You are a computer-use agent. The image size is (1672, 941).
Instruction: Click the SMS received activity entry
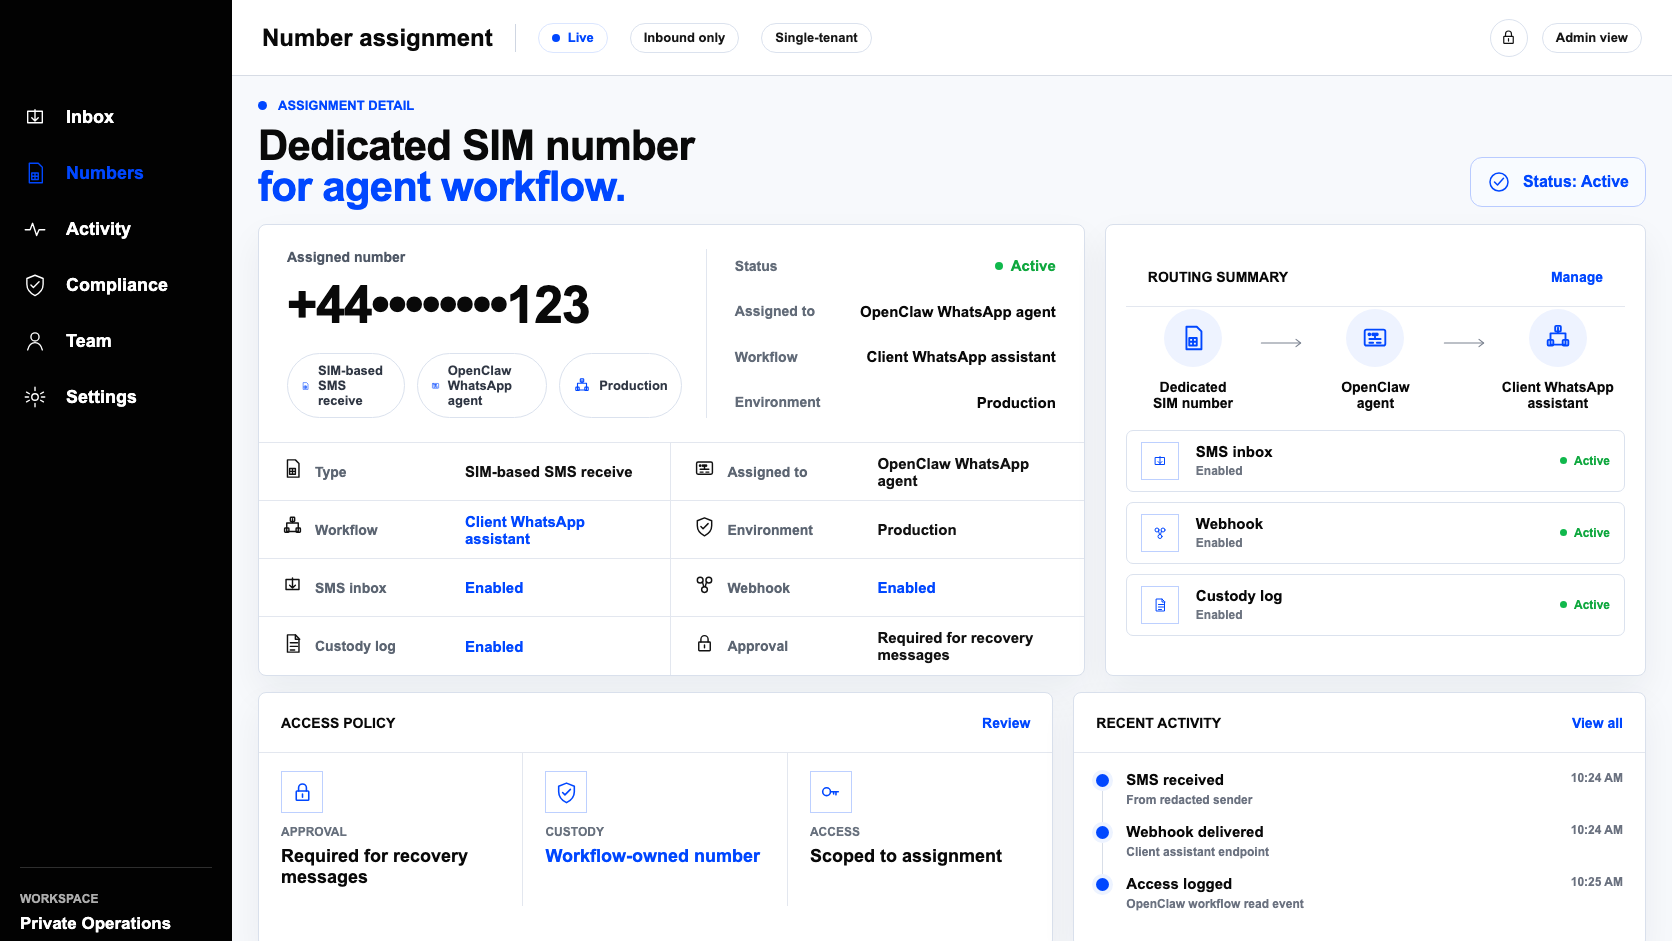point(1360,789)
